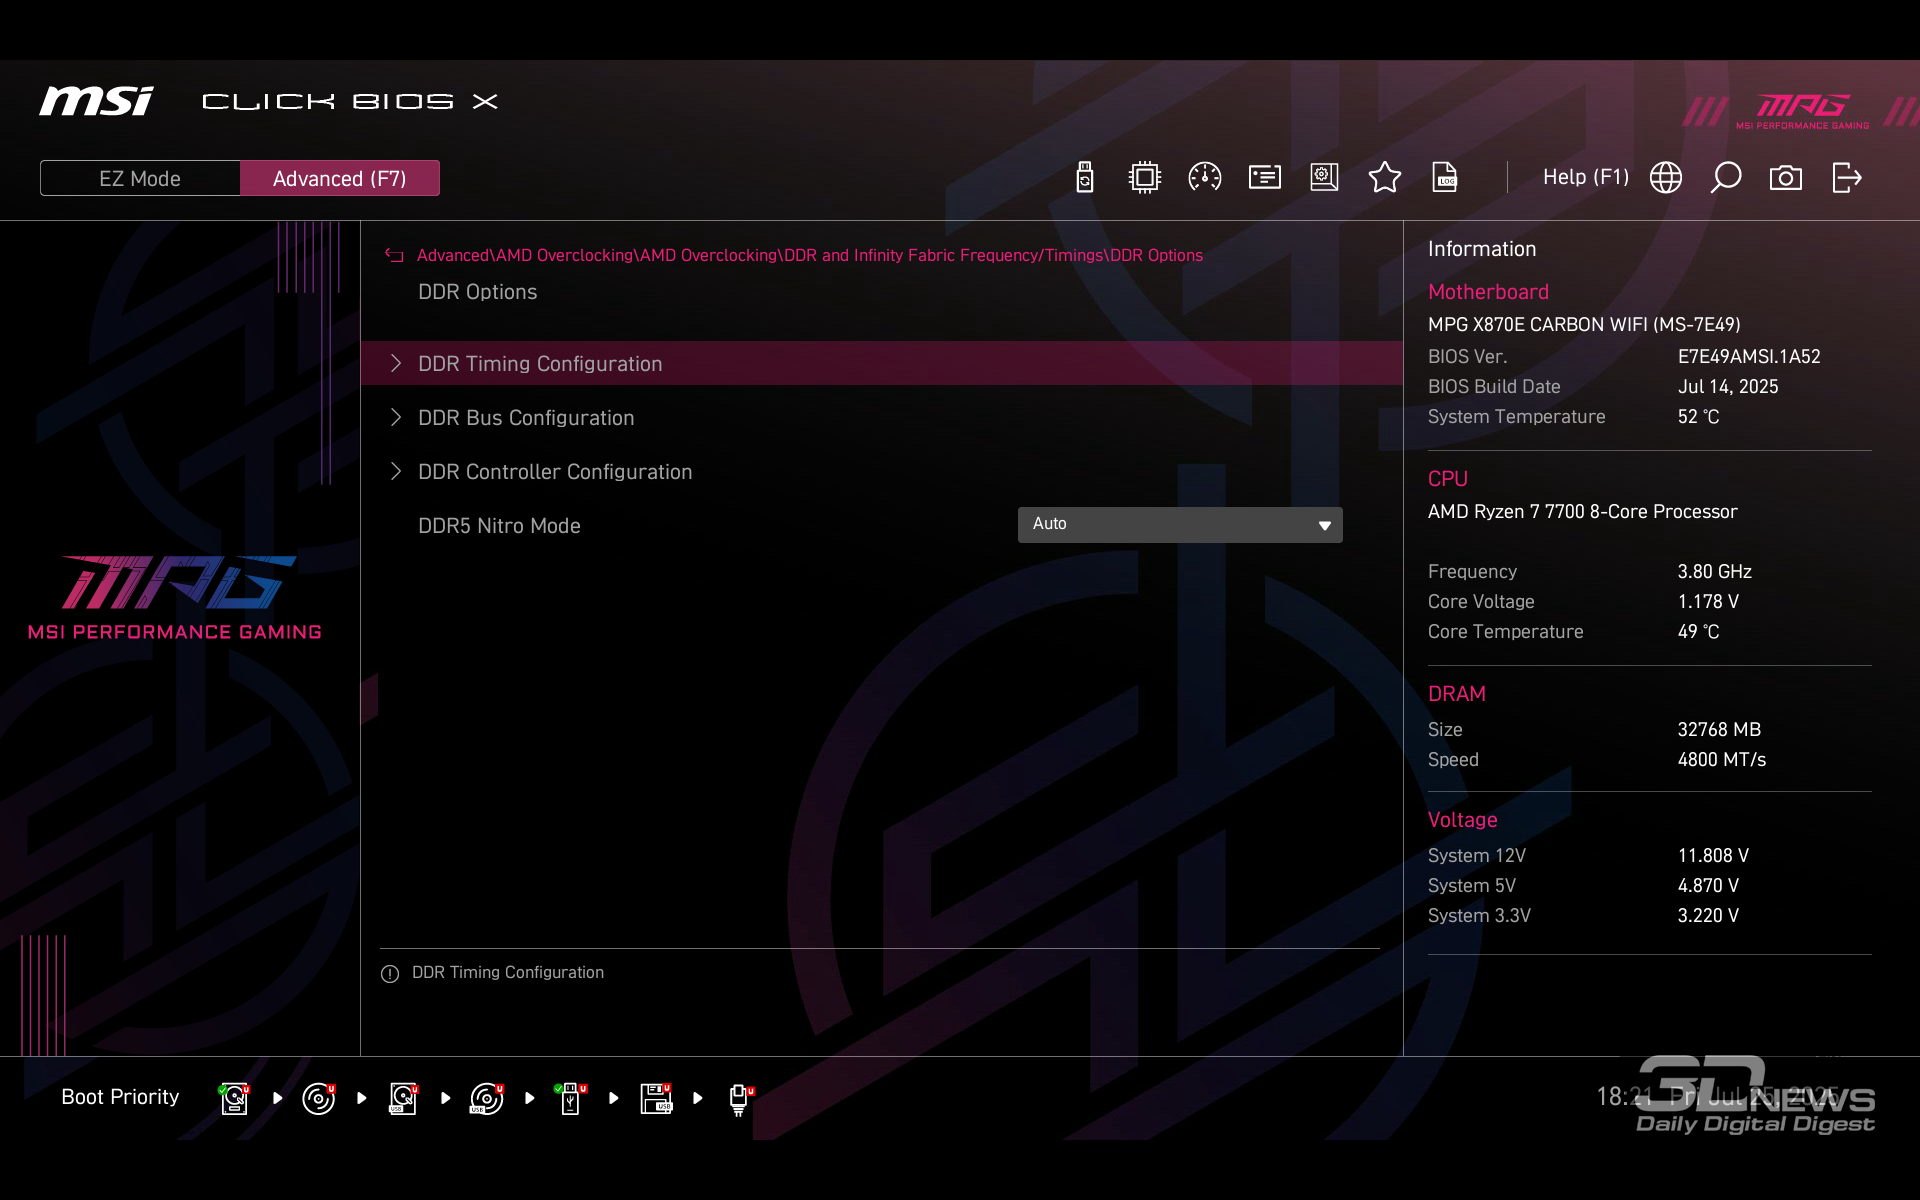This screenshot has width=1920, height=1200.
Task: Click the back arrow before the breadcrumb path
Action: coord(394,256)
